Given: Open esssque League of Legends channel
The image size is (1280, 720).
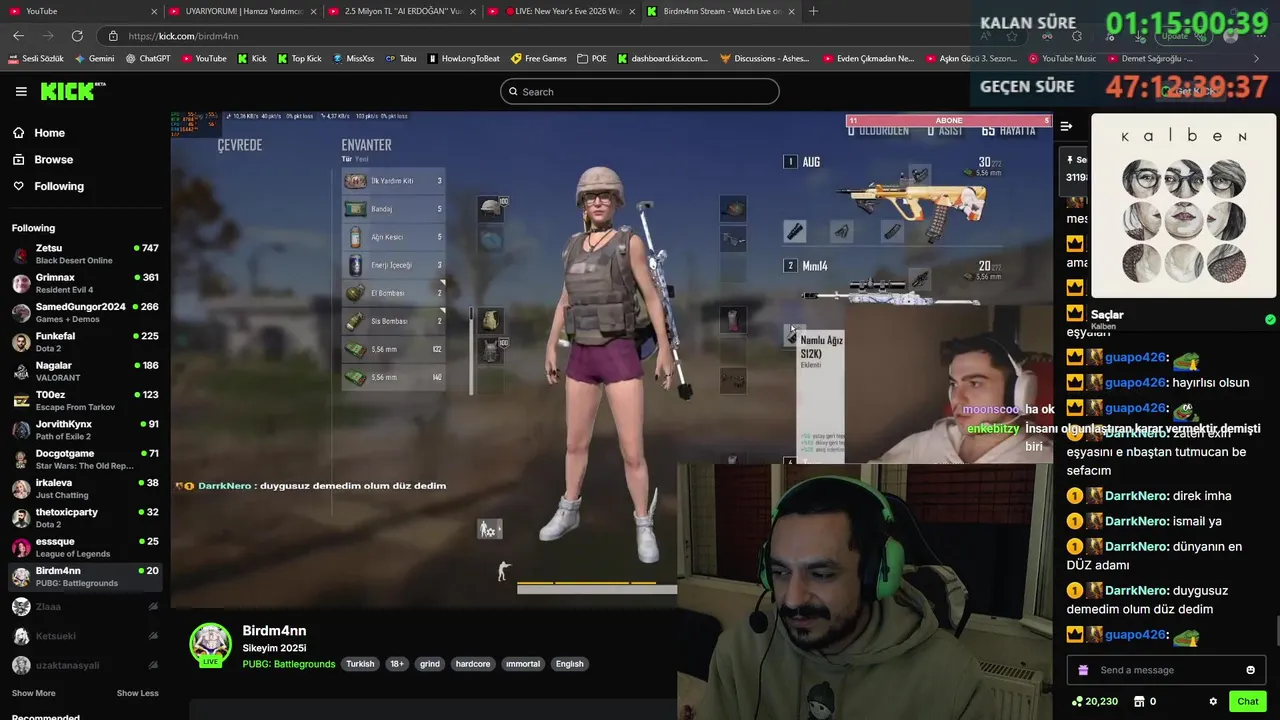Looking at the screenshot, I should [x=85, y=547].
